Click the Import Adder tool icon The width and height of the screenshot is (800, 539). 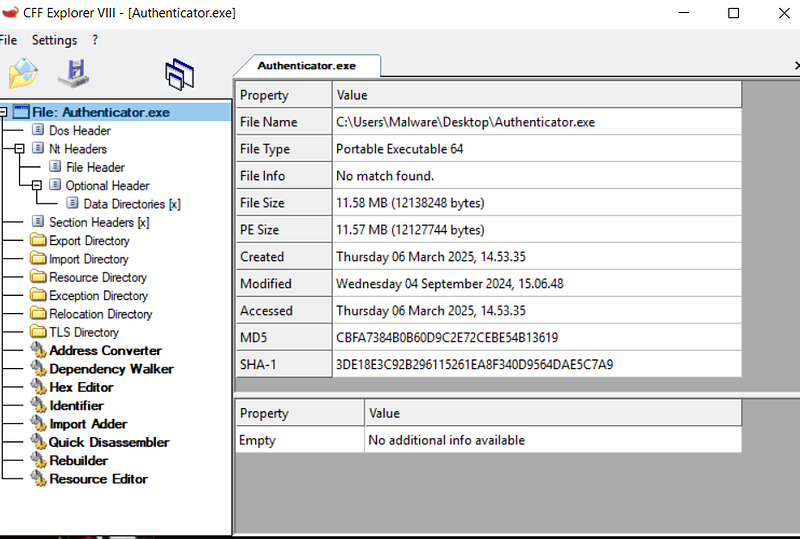[x=38, y=424]
